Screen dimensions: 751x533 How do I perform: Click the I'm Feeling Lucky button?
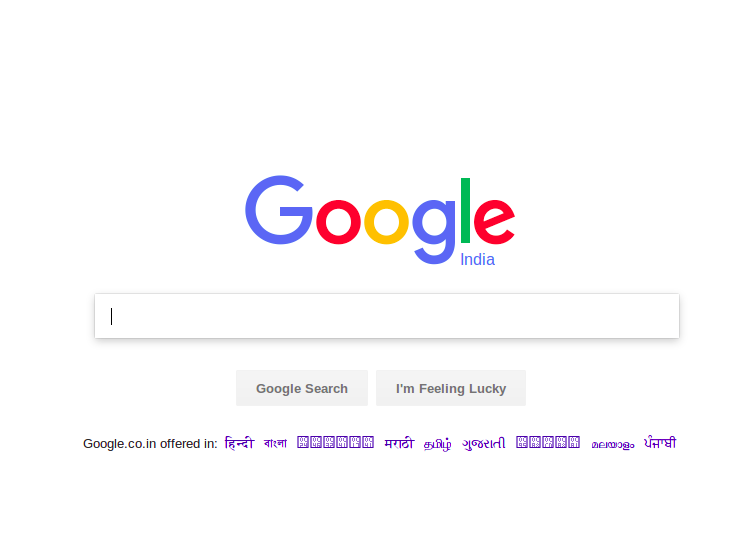tap(451, 388)
